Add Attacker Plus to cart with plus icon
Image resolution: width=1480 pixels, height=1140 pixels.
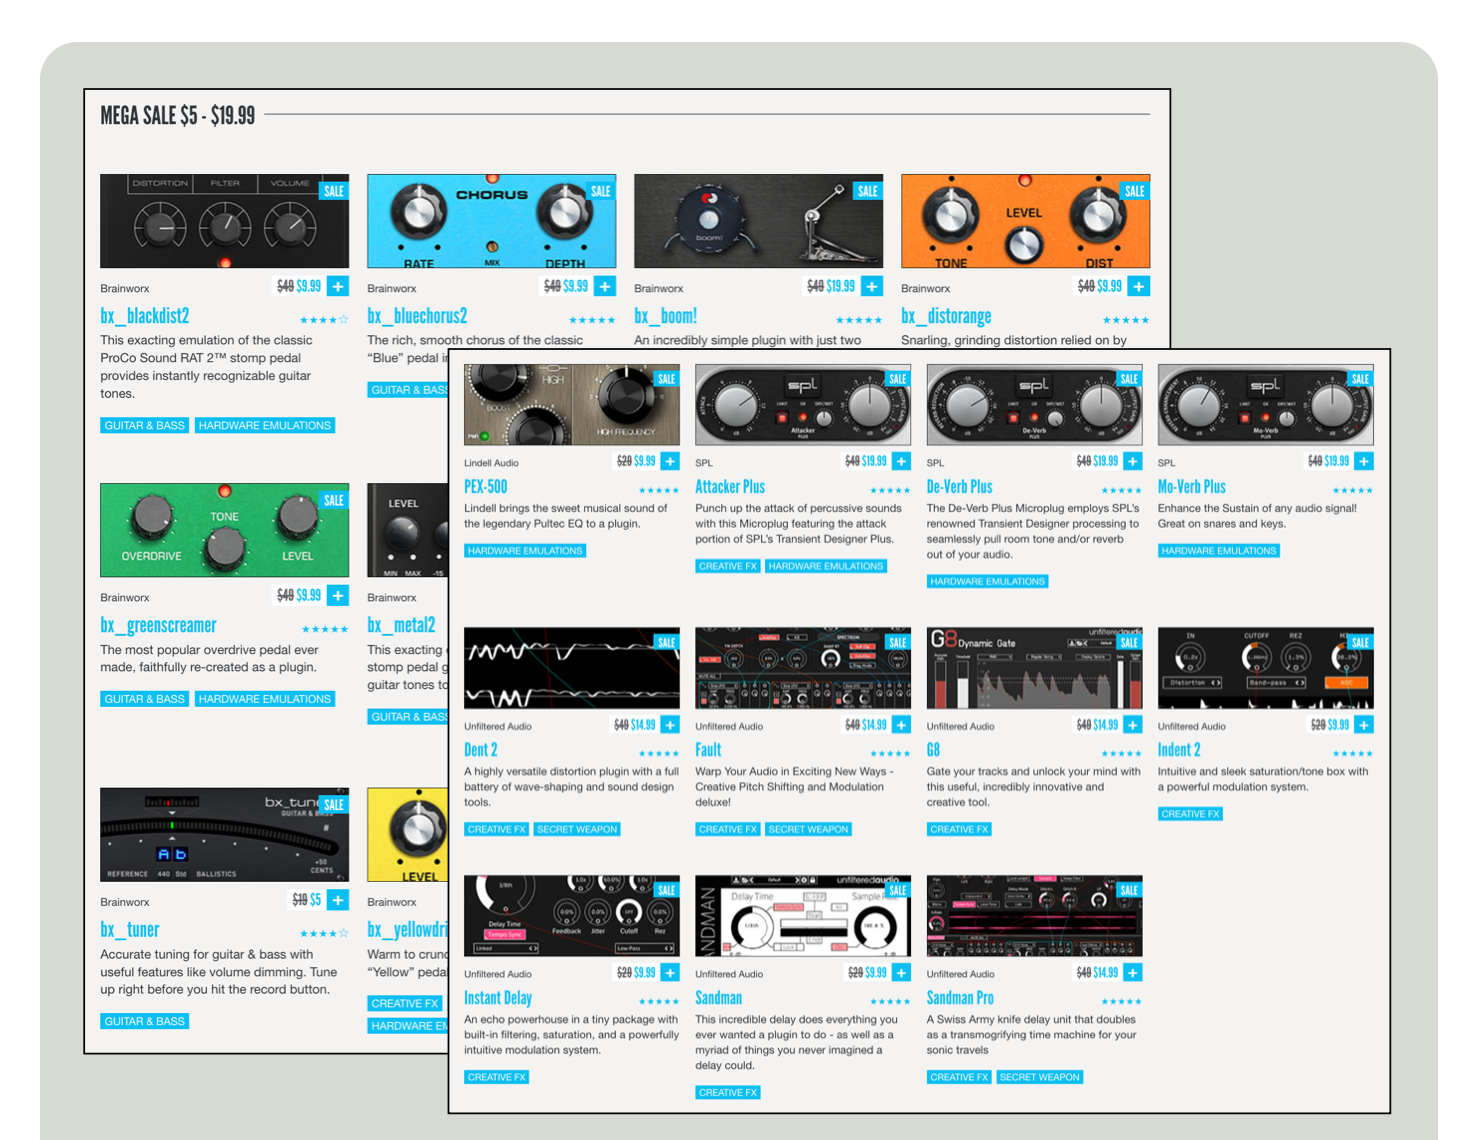[901, 461]
